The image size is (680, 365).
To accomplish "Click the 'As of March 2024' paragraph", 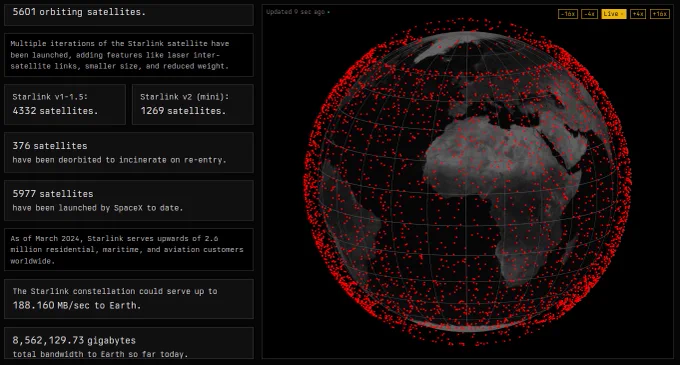I will click(127, 250).
